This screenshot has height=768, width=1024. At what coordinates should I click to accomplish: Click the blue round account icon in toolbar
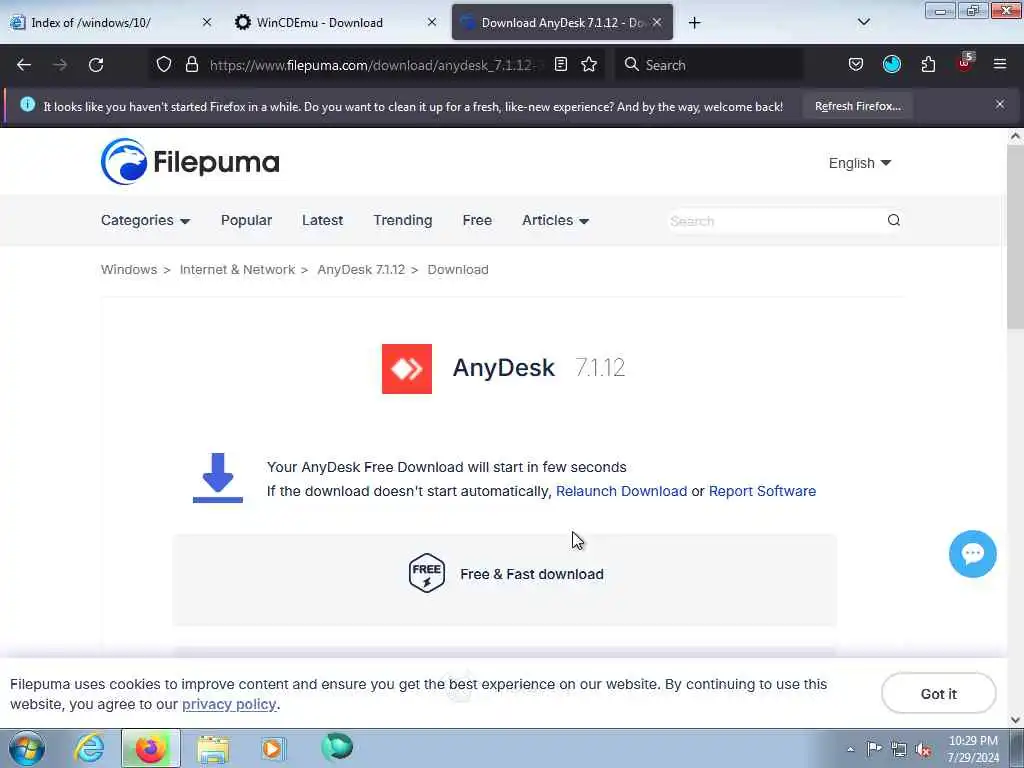[x=892, y=64]
